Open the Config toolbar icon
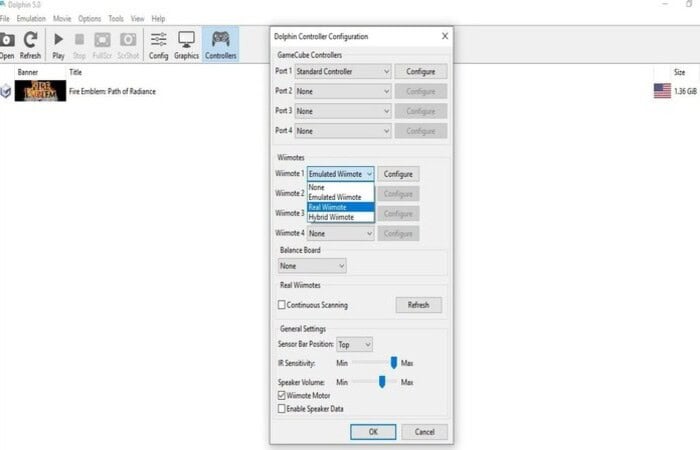Image resolution: width=700 pixels, height=450 pixels. pyautogui.click(x=158, y=45)
